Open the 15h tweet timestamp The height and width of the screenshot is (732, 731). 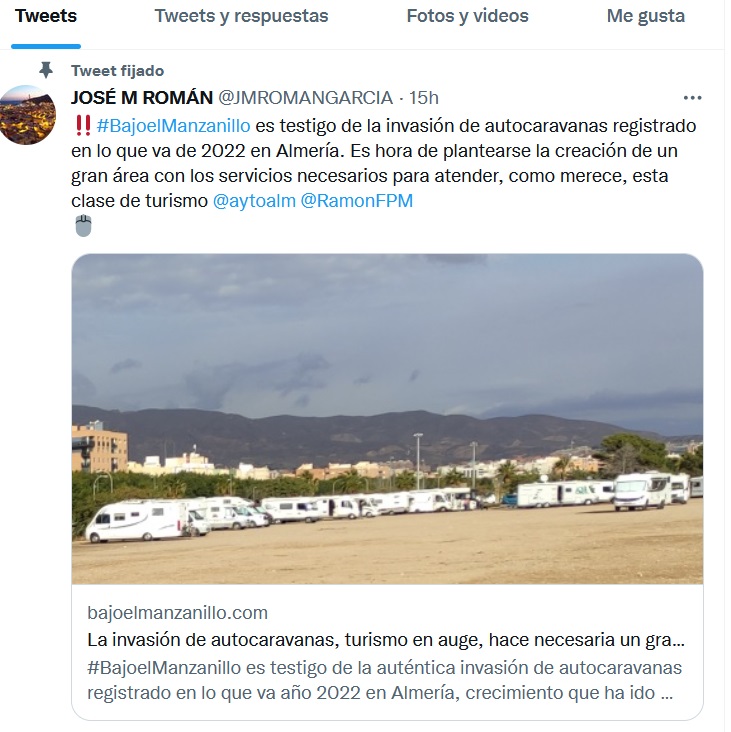[x=424, y=98]
